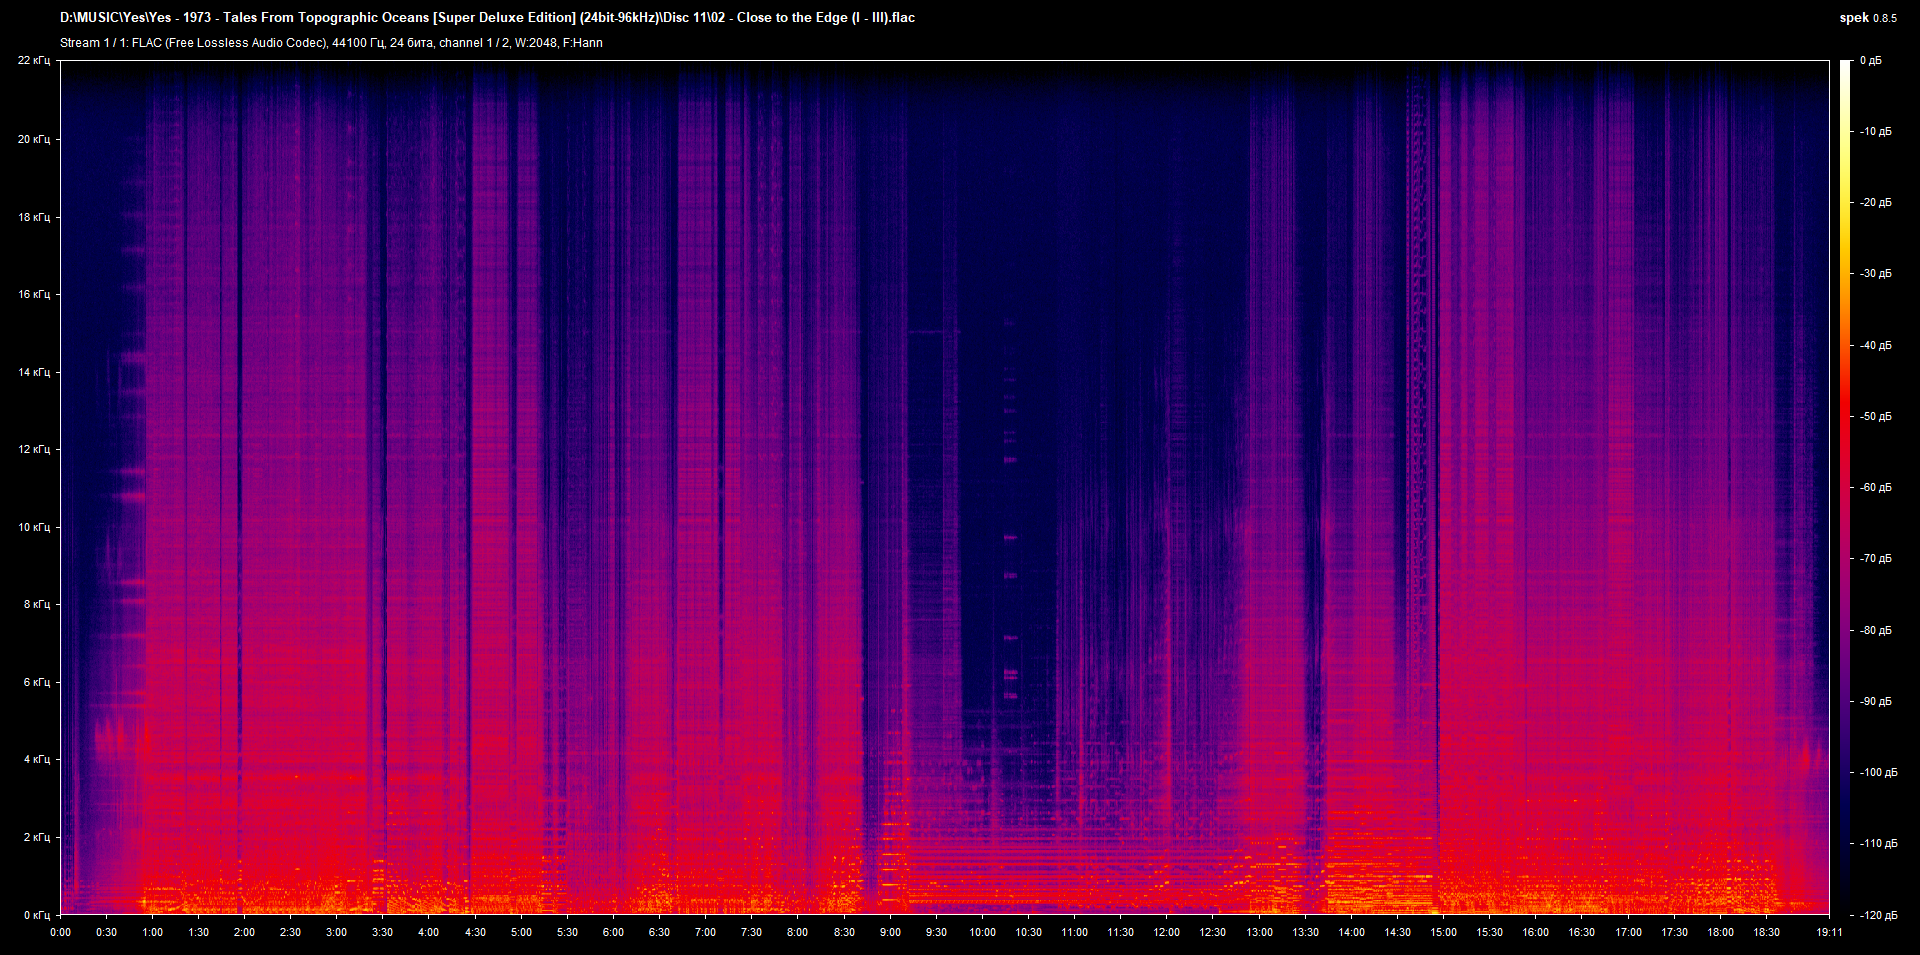Click the '0:00' time axis label
The image size is (1920, 955).
(x=60, y=932)
